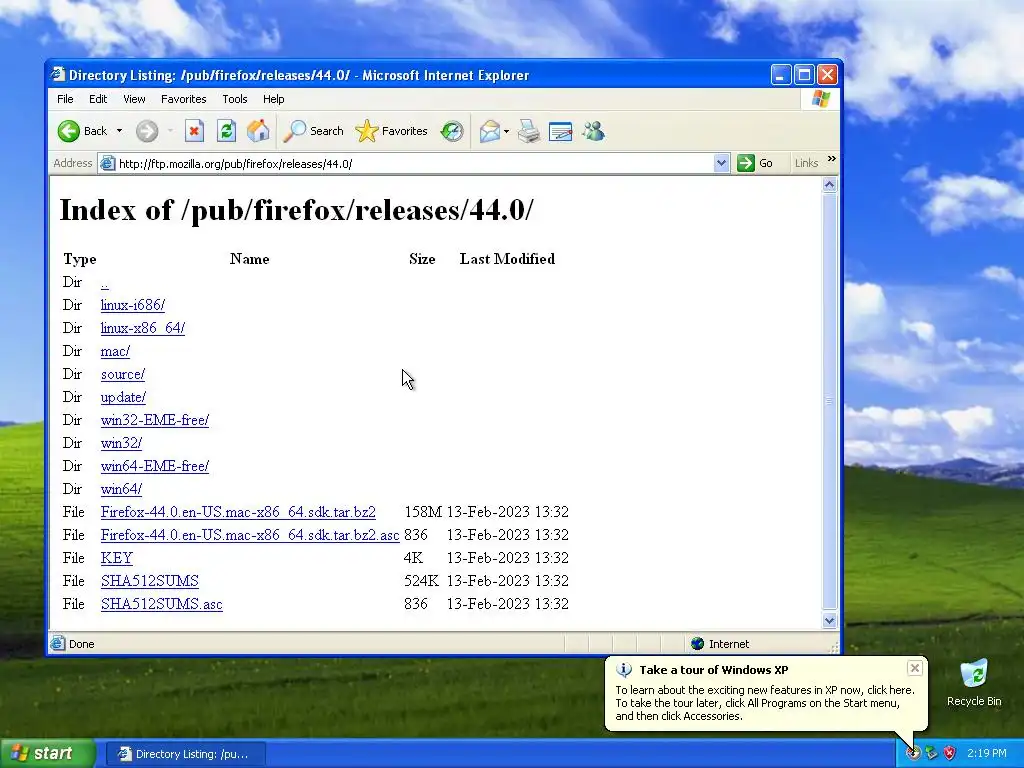Click the scrollbar down arrow
This screenshot has width=1024, height=768.
pos(829,620)
